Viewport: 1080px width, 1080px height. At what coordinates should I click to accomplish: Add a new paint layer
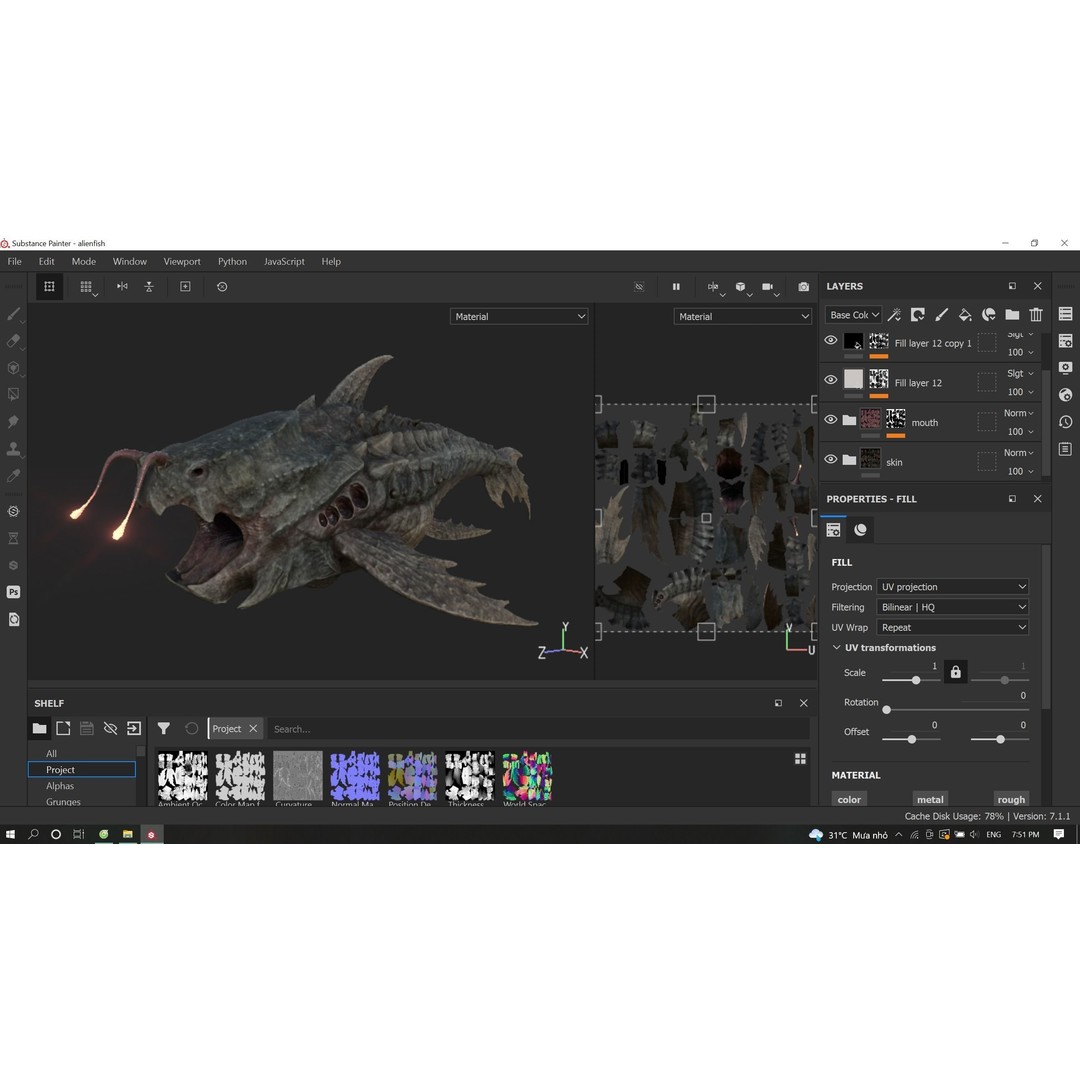tap(941, 315)
